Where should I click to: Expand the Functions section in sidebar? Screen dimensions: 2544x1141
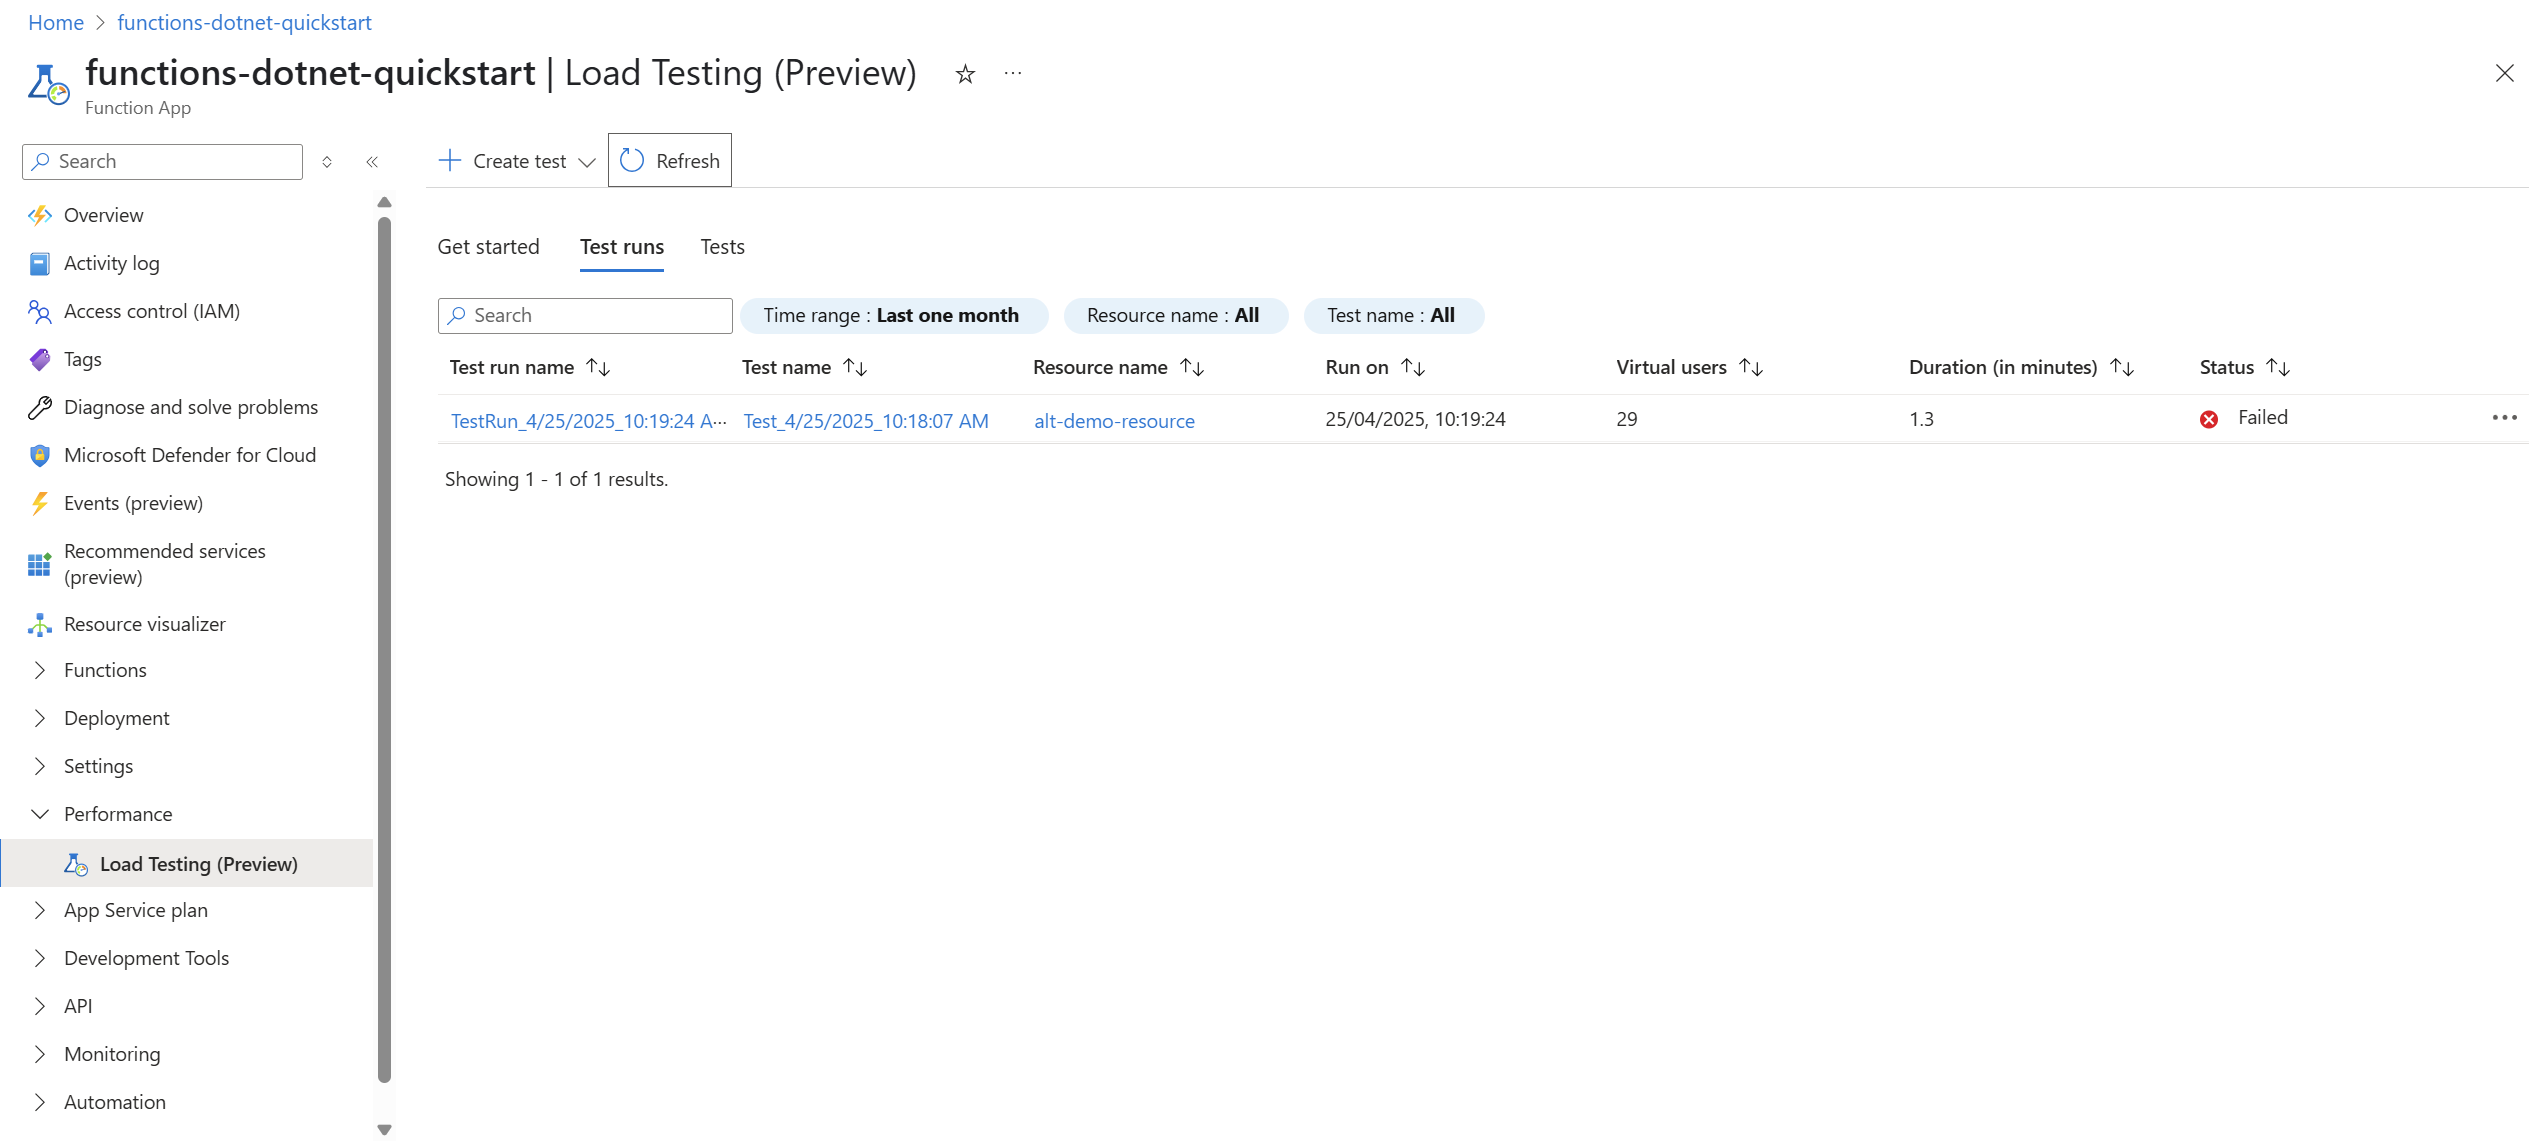pyautogui.click(x=40, y=671)
